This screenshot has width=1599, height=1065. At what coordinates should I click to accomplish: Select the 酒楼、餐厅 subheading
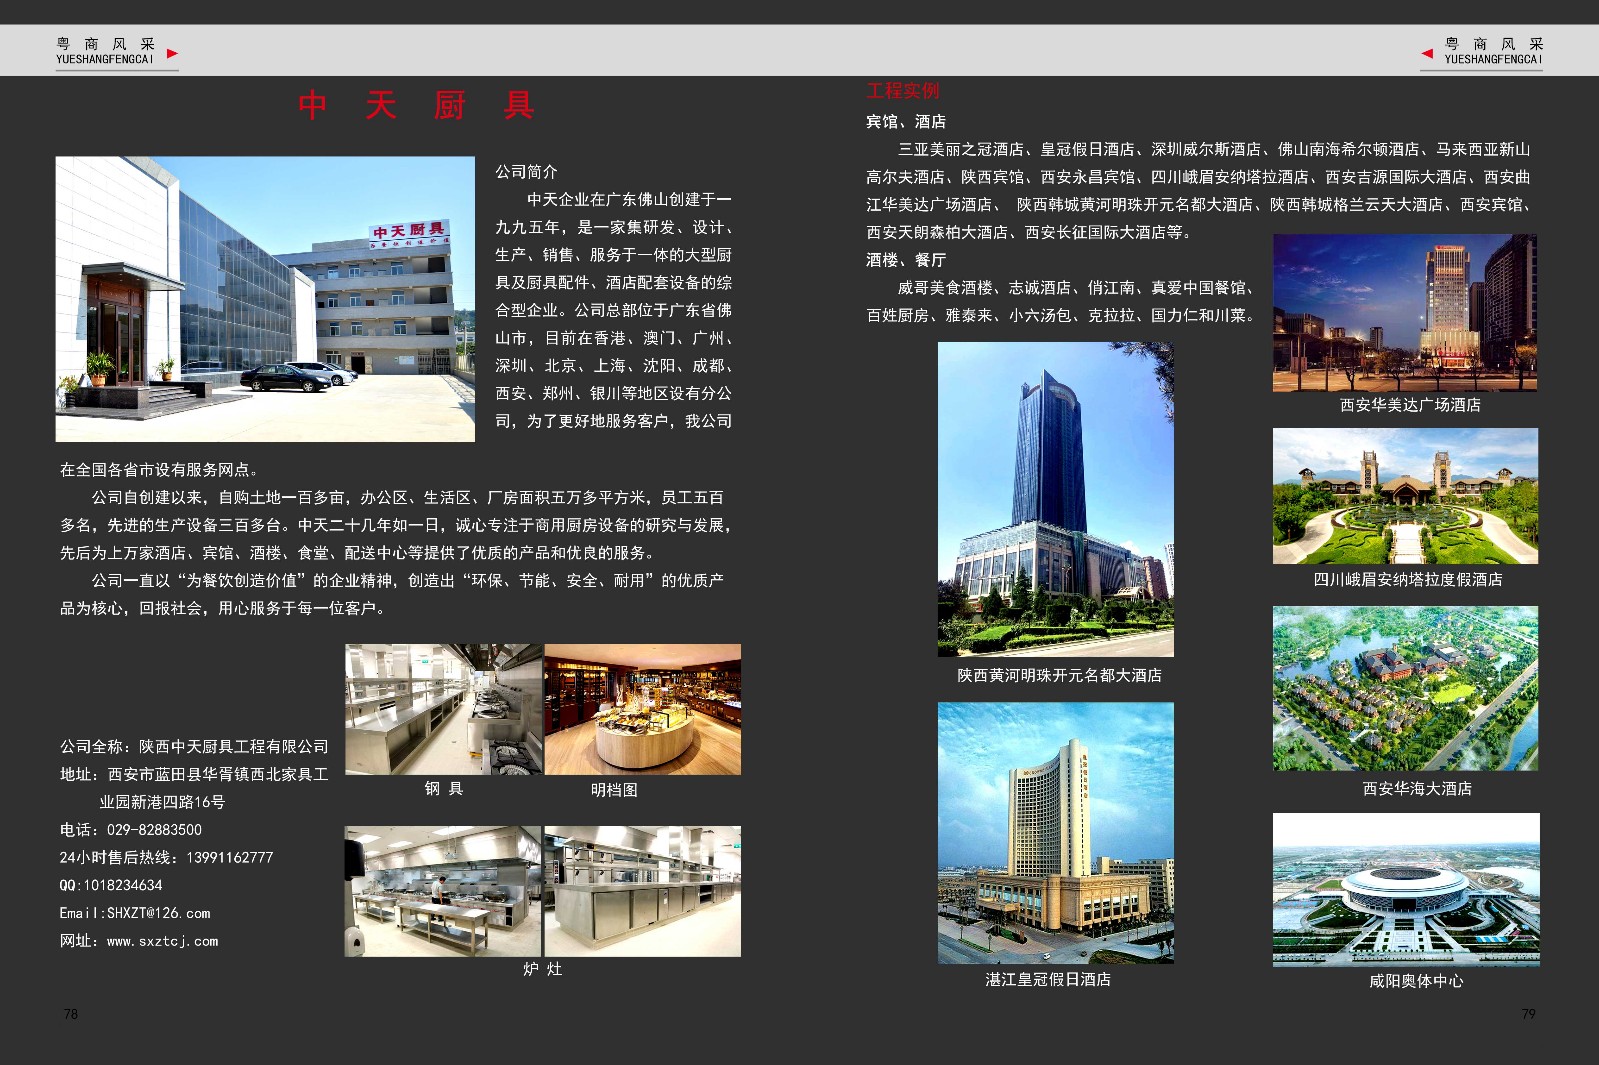(x=906, y=260)
